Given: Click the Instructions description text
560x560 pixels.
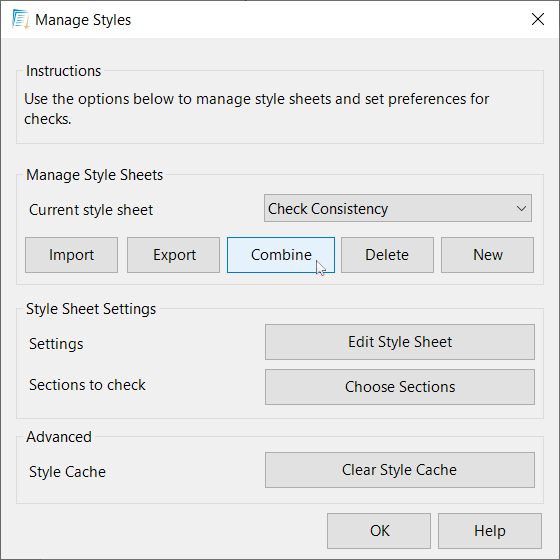Looking at the screenshot, I should (256, 109).
